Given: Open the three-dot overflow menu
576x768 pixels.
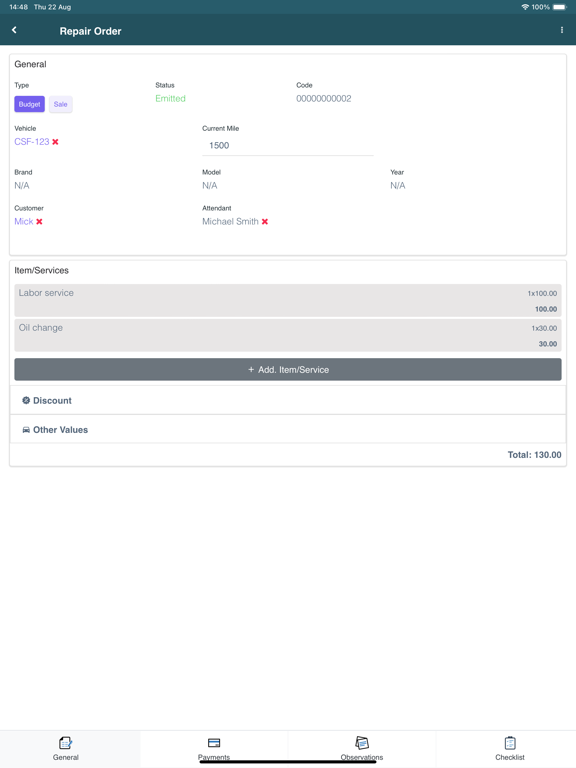Looking at the screenshot, I should [x=561, y=30].
